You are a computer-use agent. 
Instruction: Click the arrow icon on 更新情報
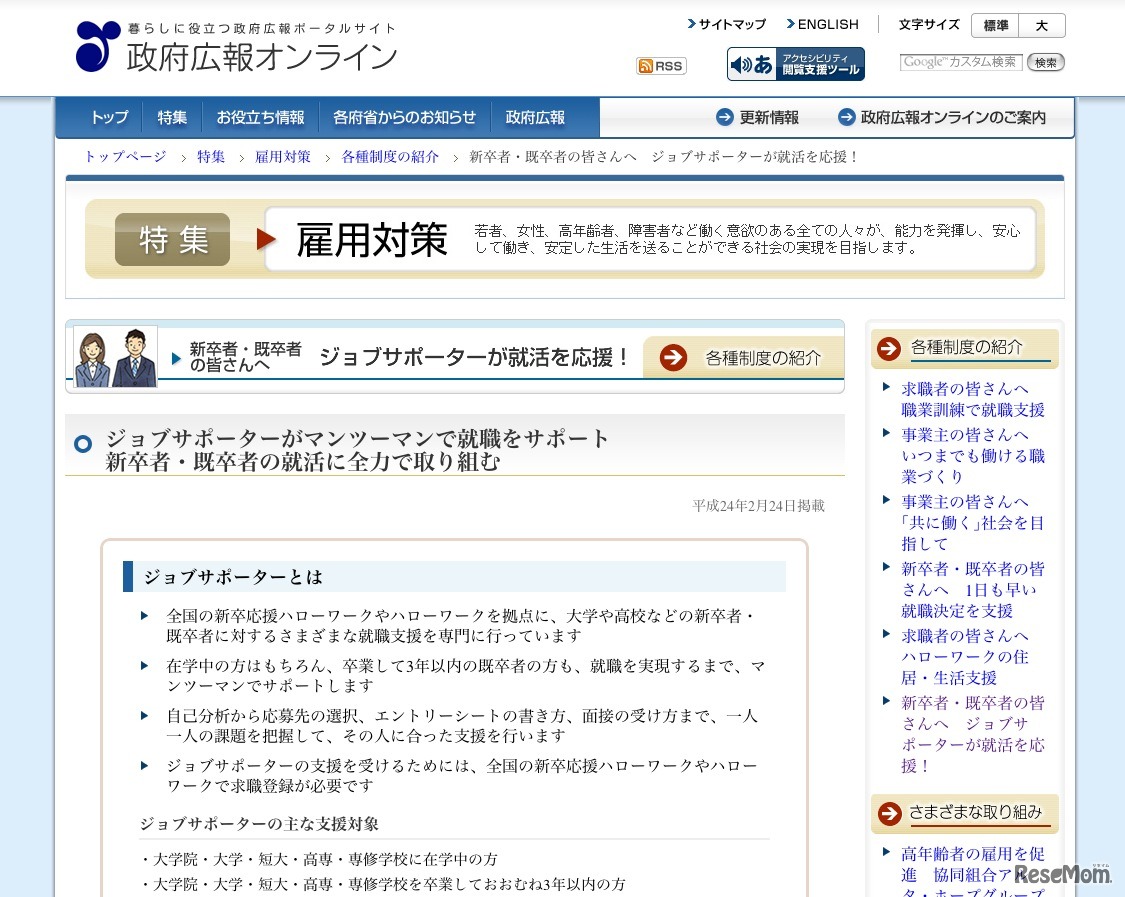724,117
